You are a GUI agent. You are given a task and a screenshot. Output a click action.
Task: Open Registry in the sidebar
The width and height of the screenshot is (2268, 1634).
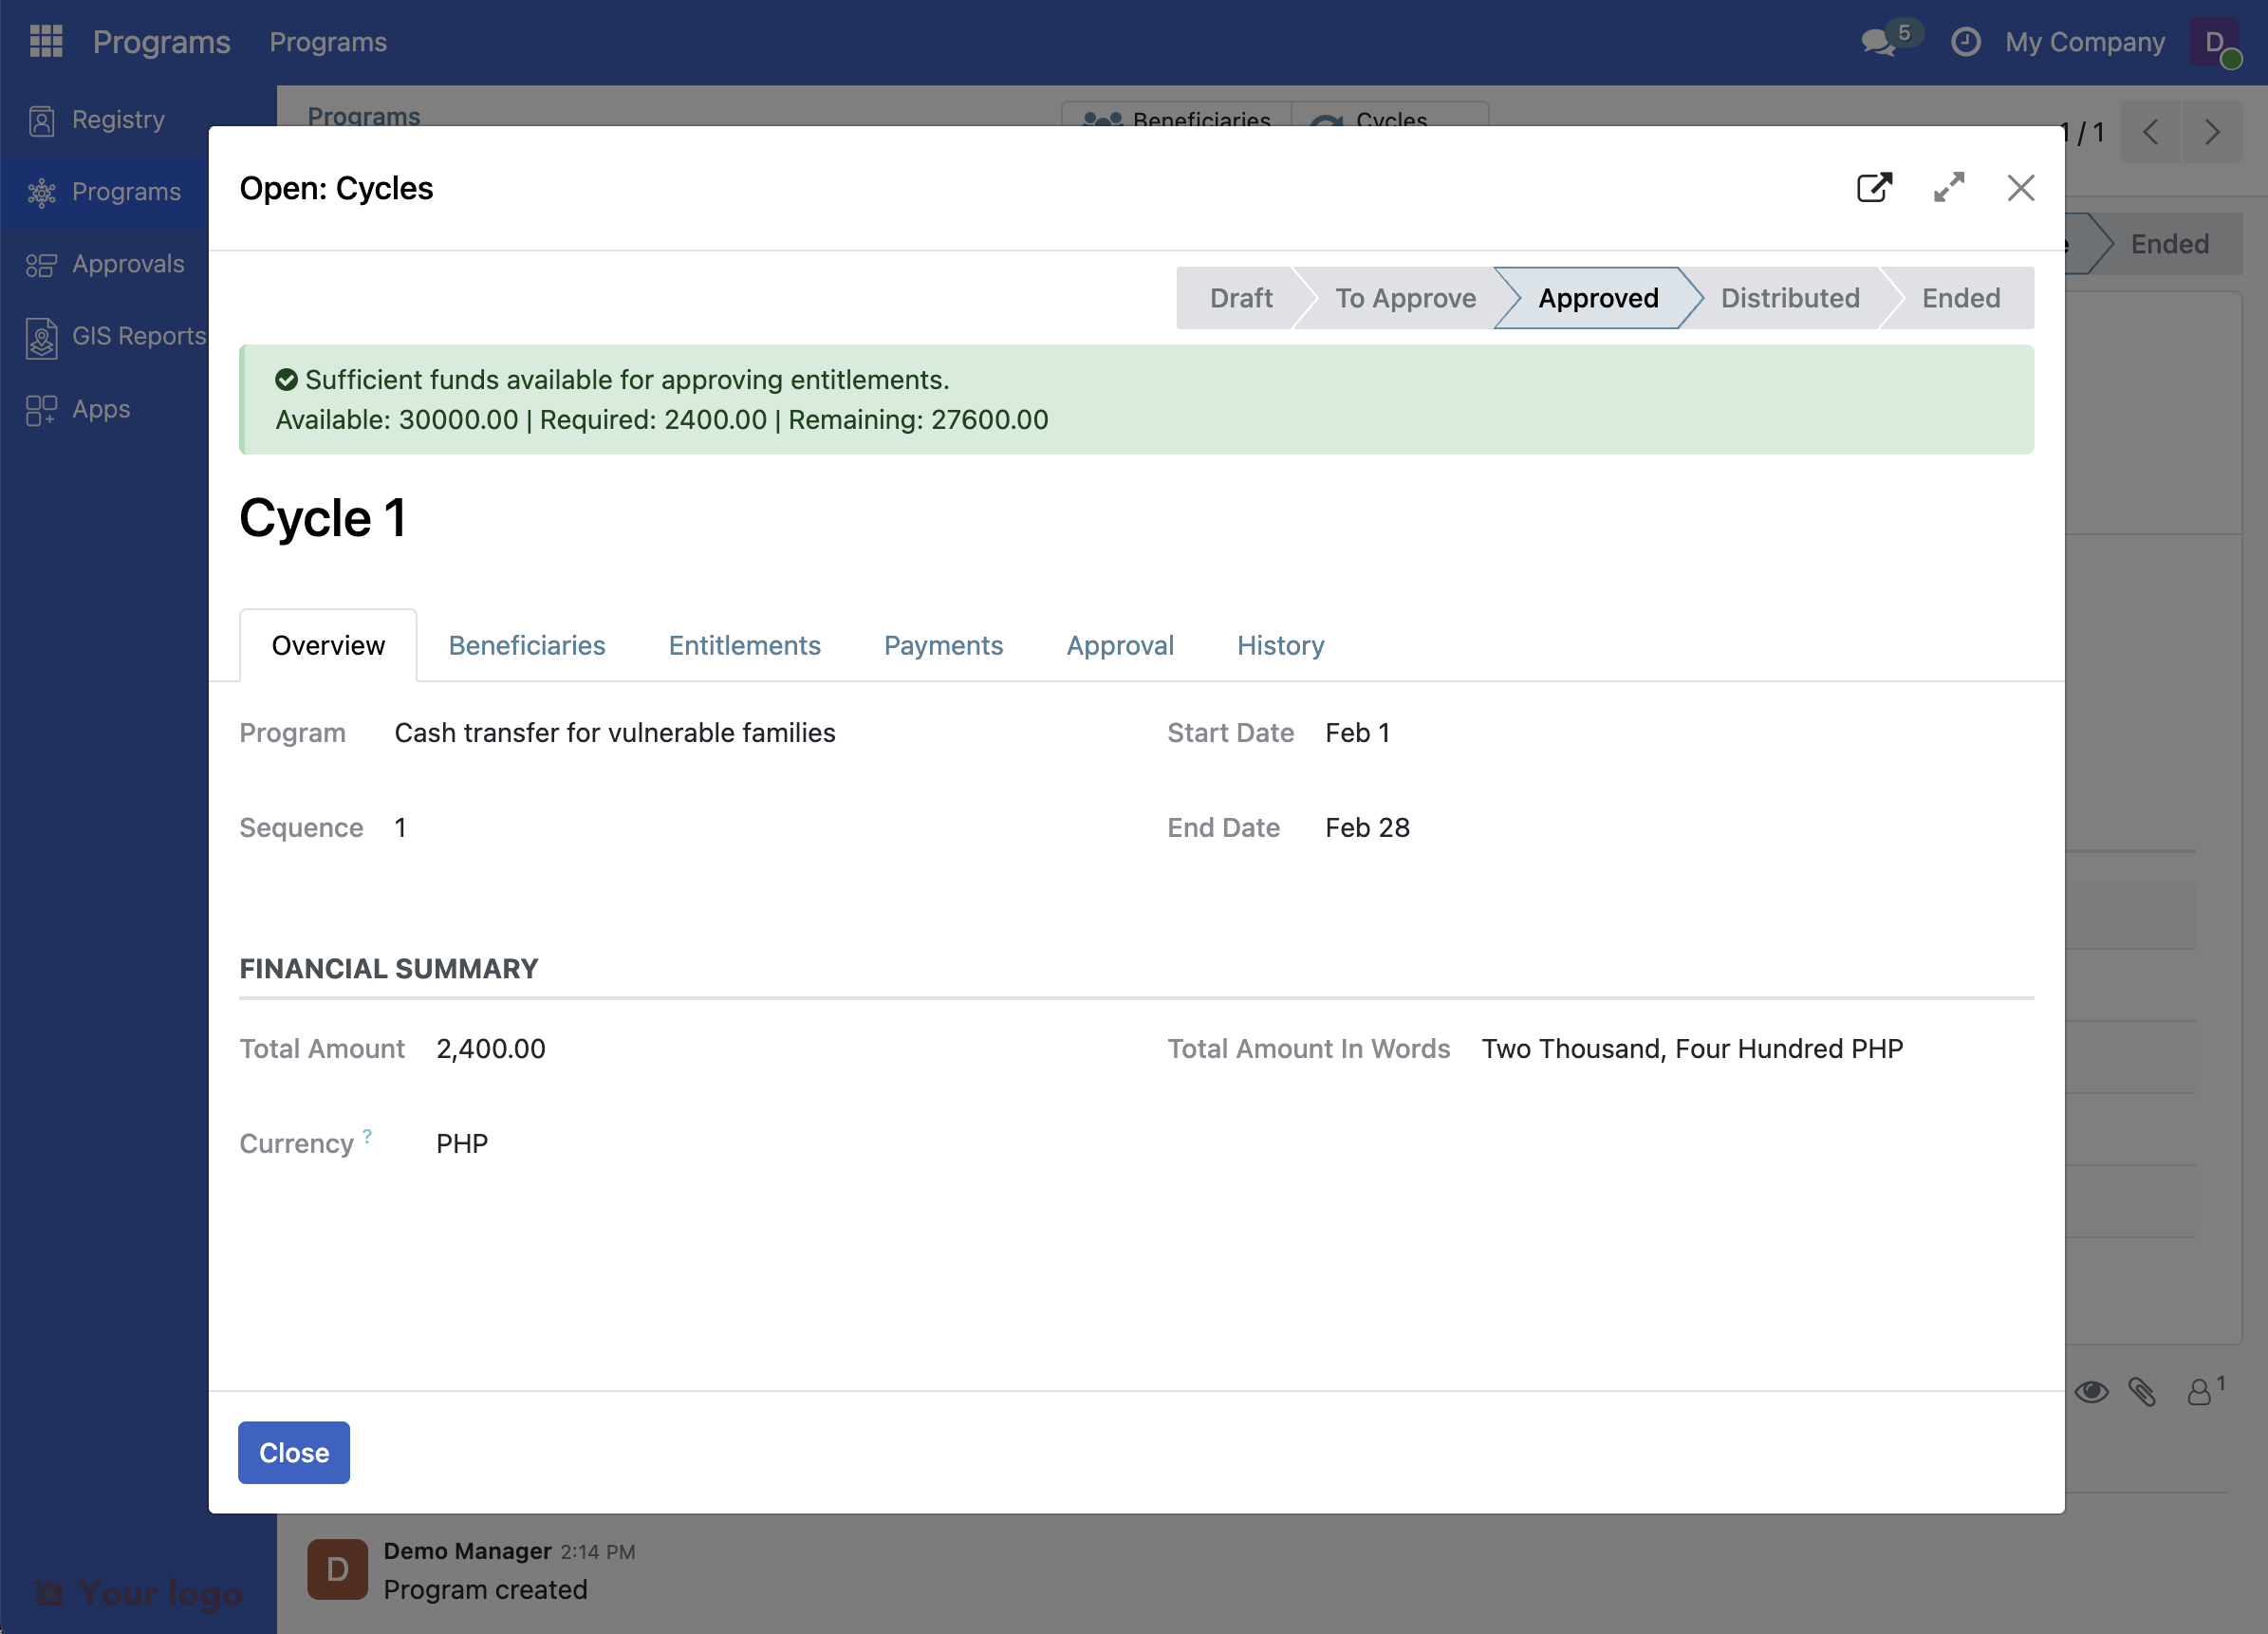point(117,120)
